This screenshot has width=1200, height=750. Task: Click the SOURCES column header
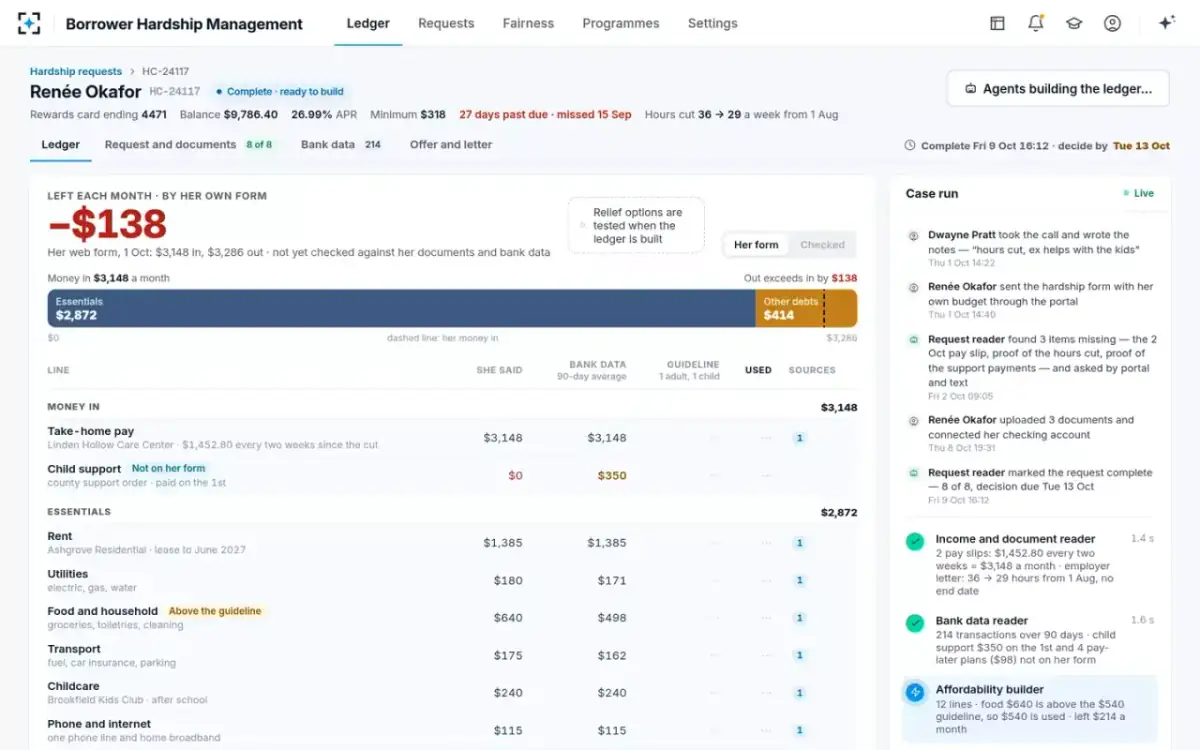pyautogui.click(x=812, y=370)
